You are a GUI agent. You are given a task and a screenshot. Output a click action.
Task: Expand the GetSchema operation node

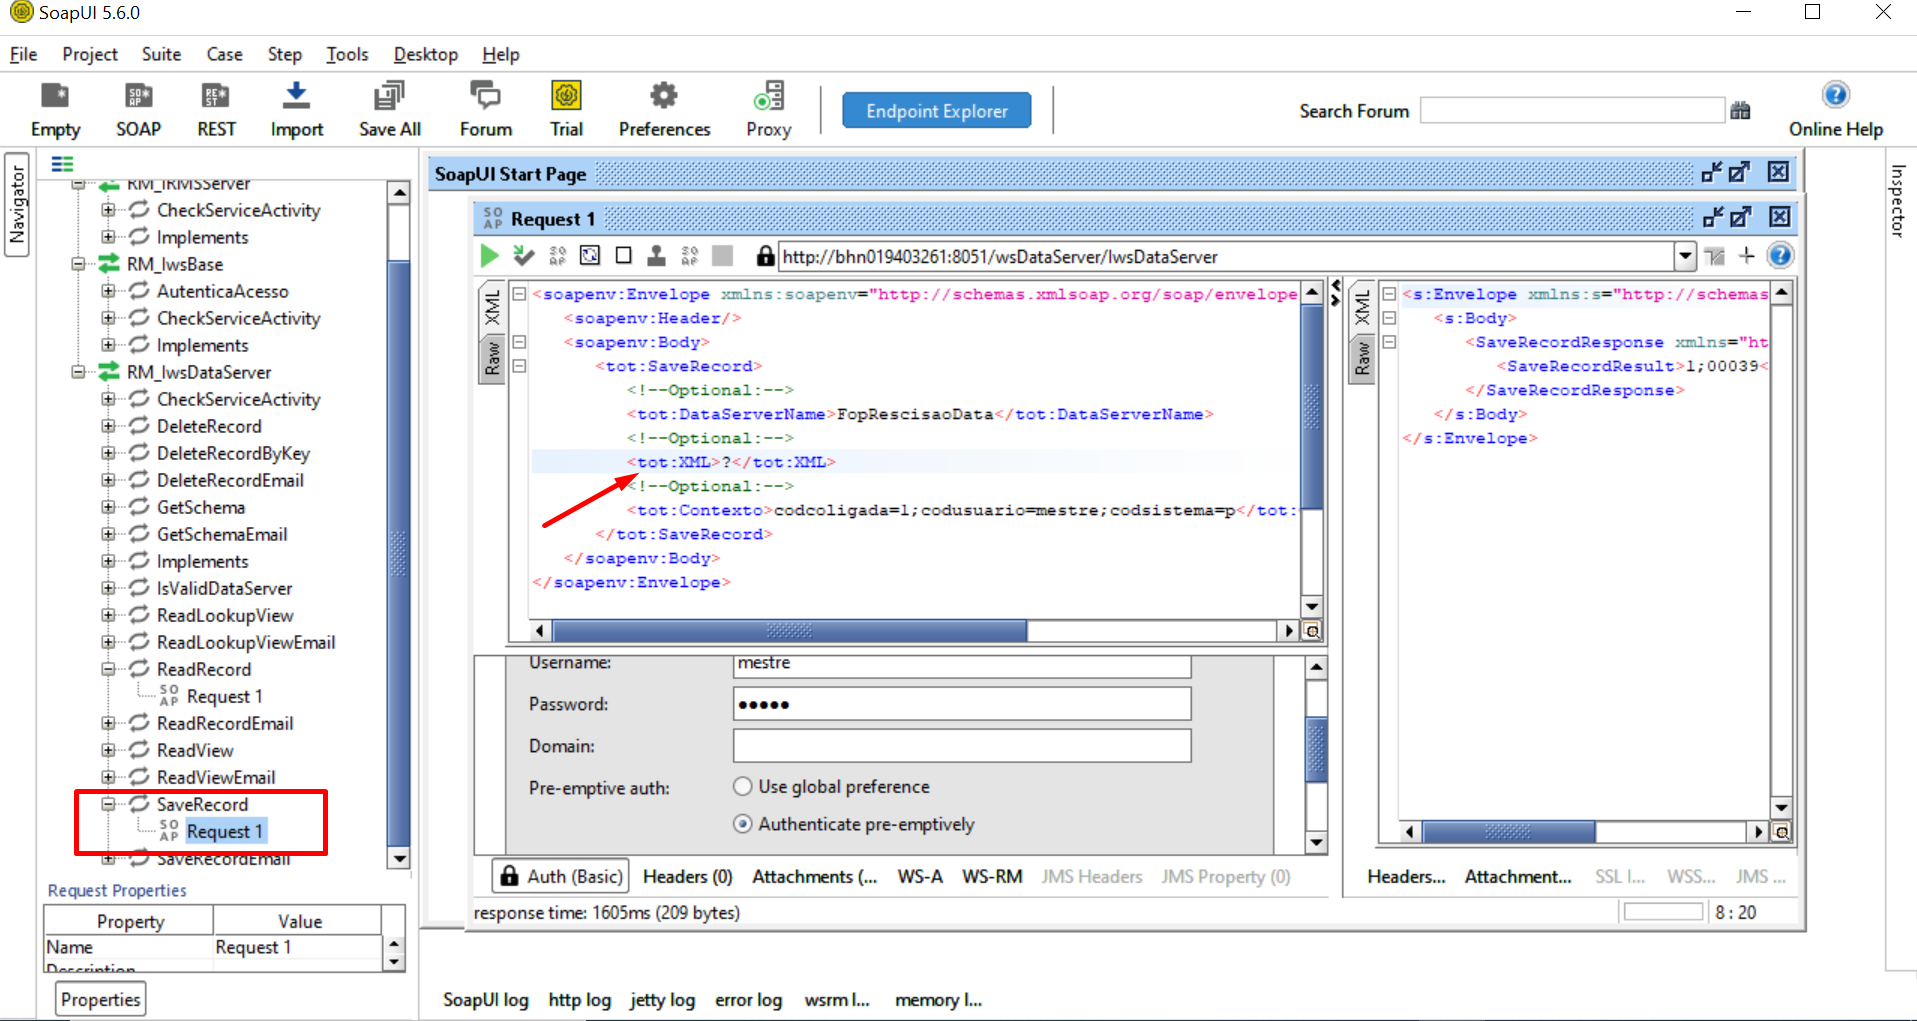[x=108, y=507]
